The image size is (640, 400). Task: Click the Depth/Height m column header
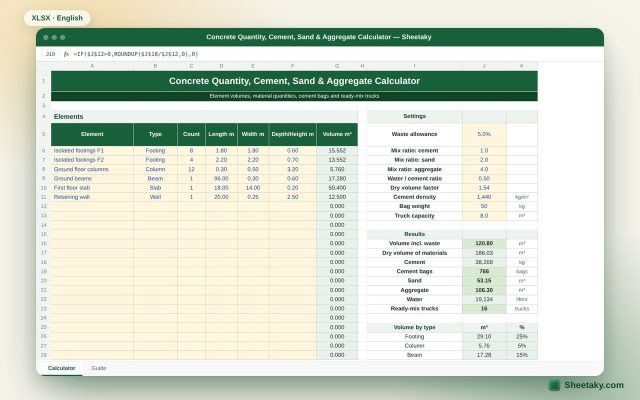click(x=293, y=134)
